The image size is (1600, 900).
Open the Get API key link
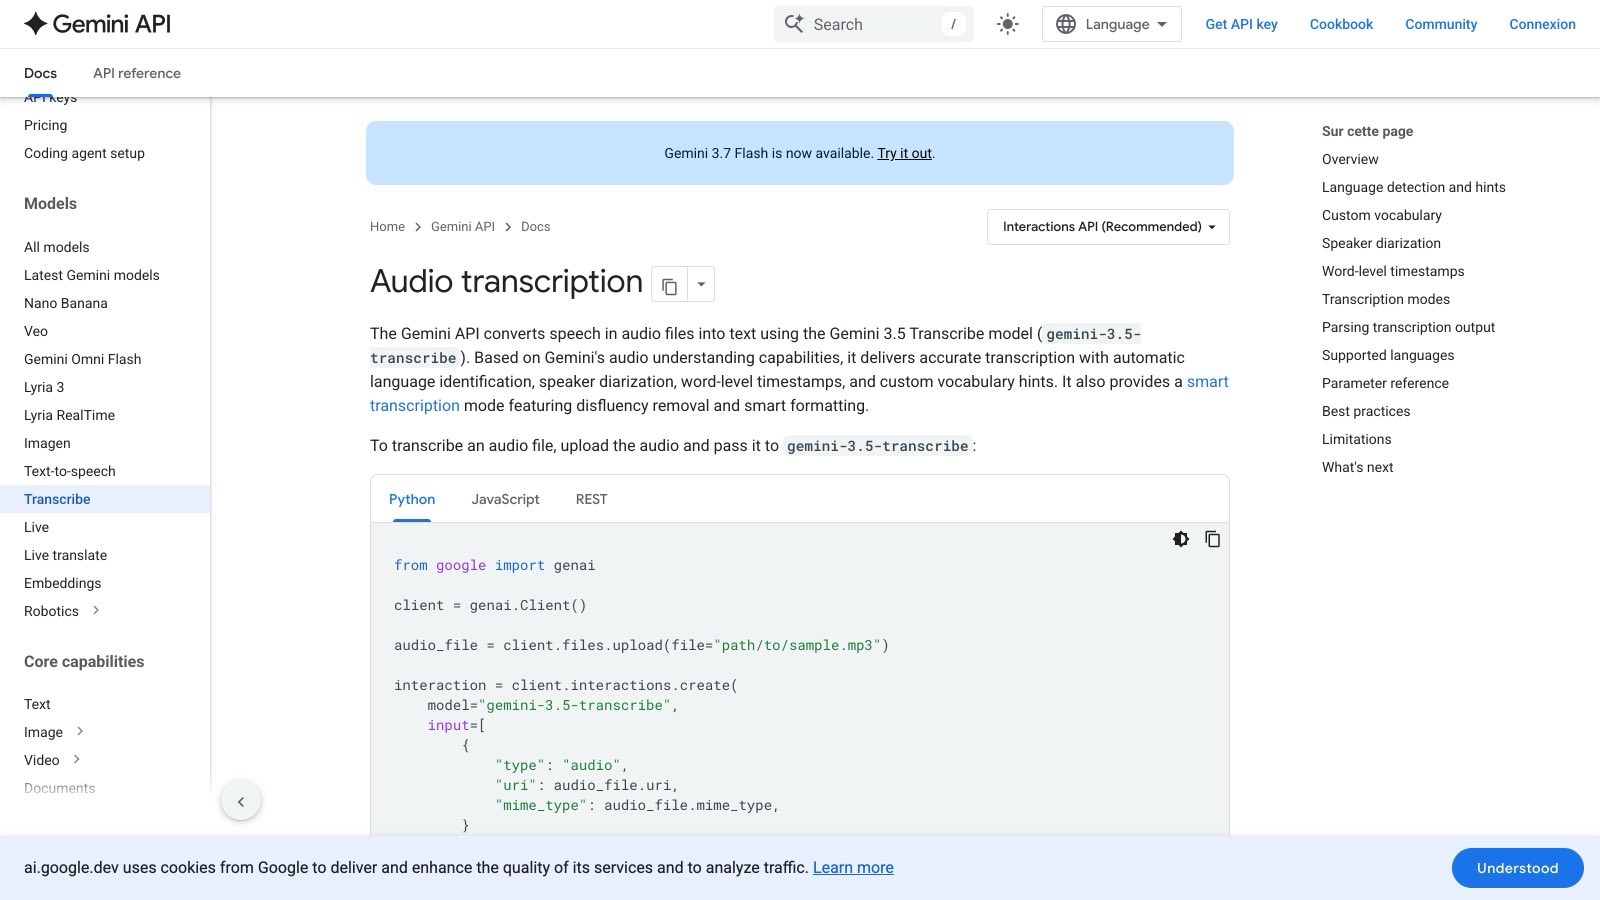(1241, 24)
